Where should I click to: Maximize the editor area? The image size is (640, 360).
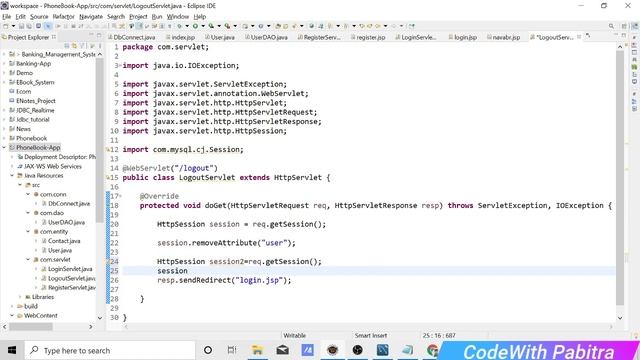(x=624, y=35)
